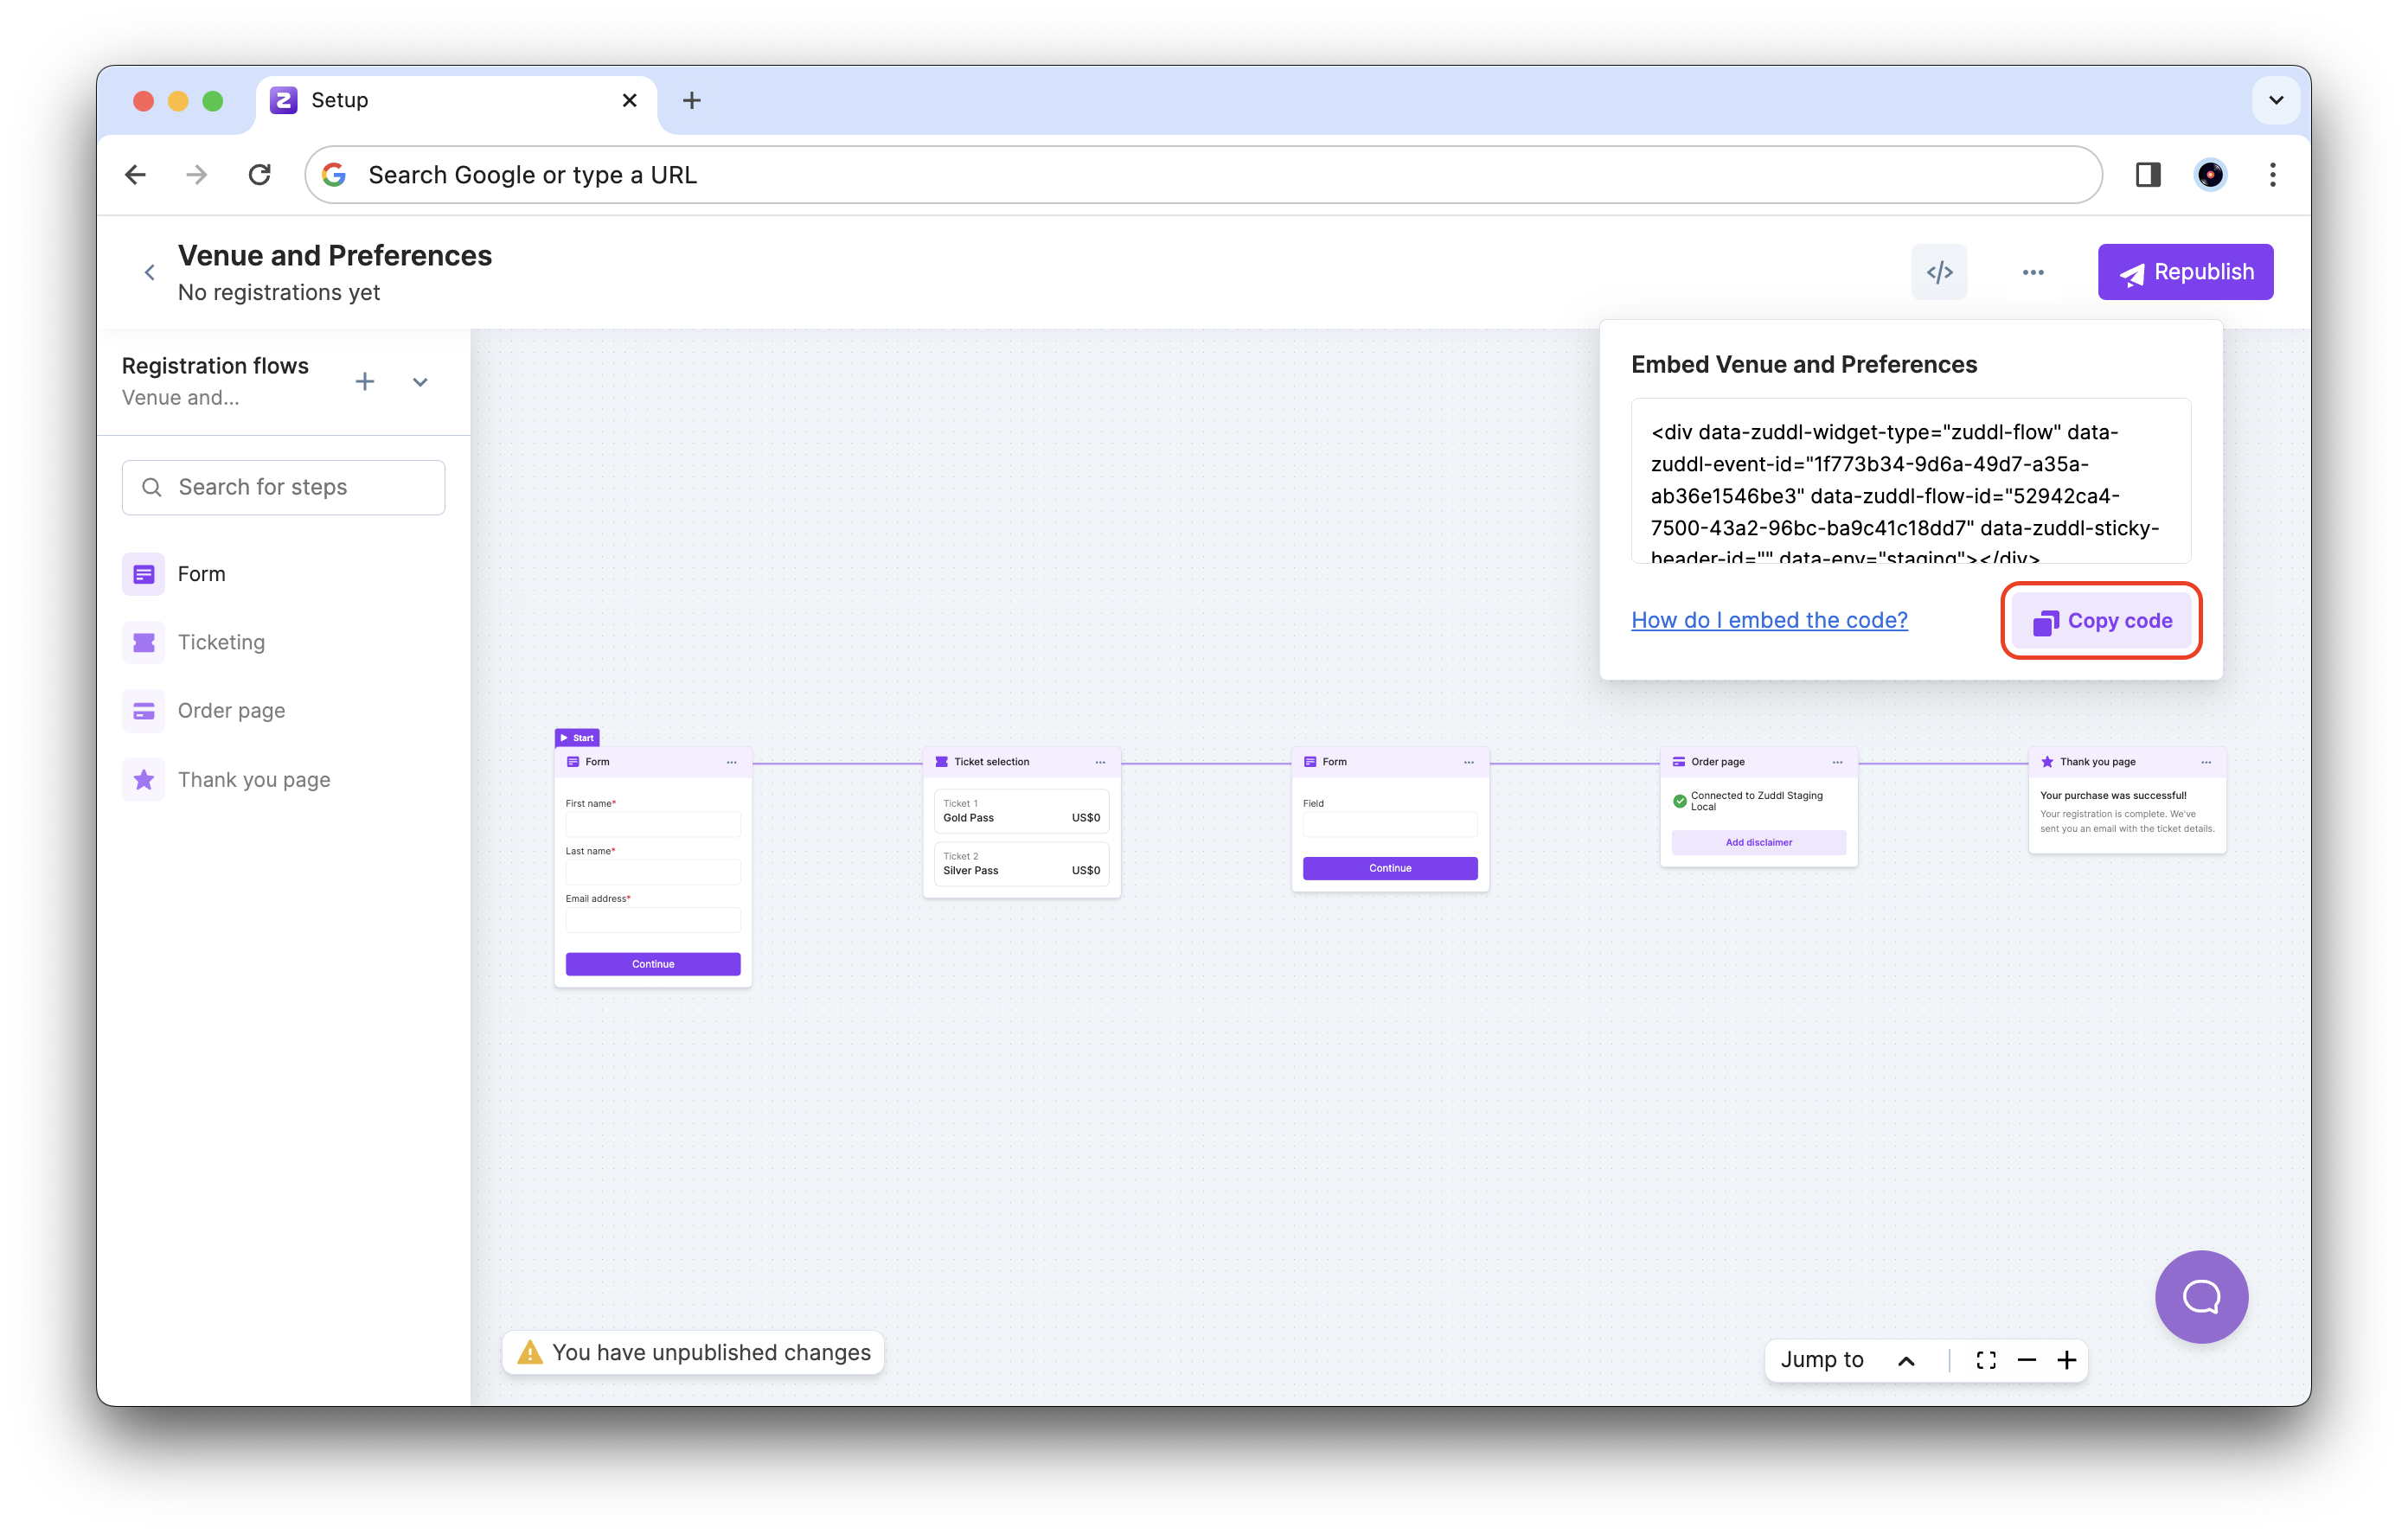
Task: Click the embed code icon button
Action: tap(1938, 272)
